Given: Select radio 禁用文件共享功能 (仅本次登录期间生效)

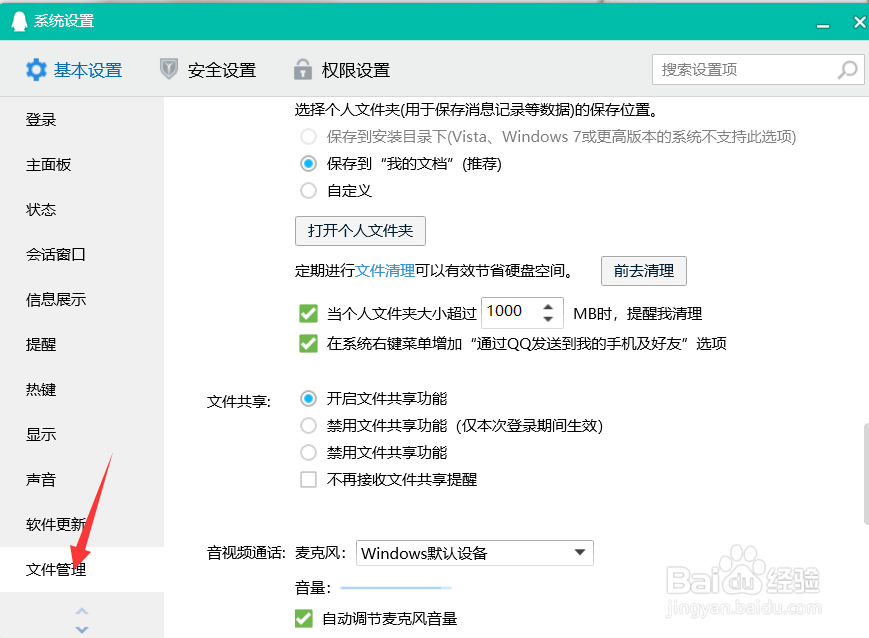Looking at the screenshot, I should click(308, 426).
